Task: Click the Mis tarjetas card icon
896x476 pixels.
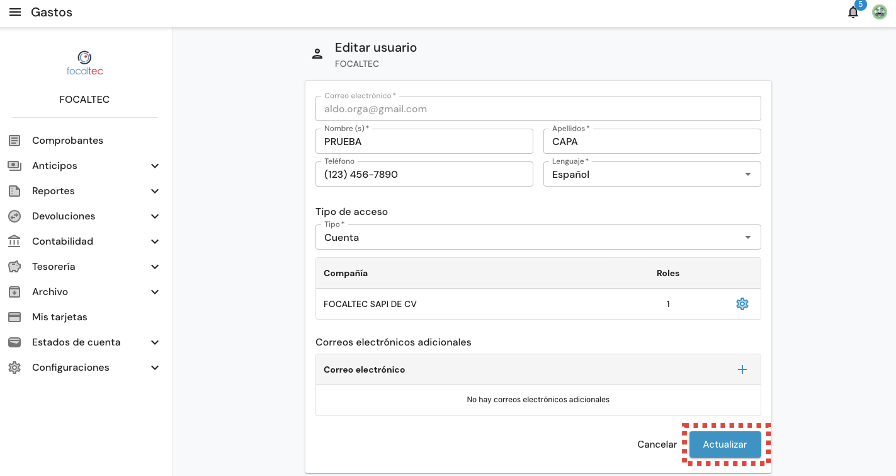Action: (x=14, y=317)
